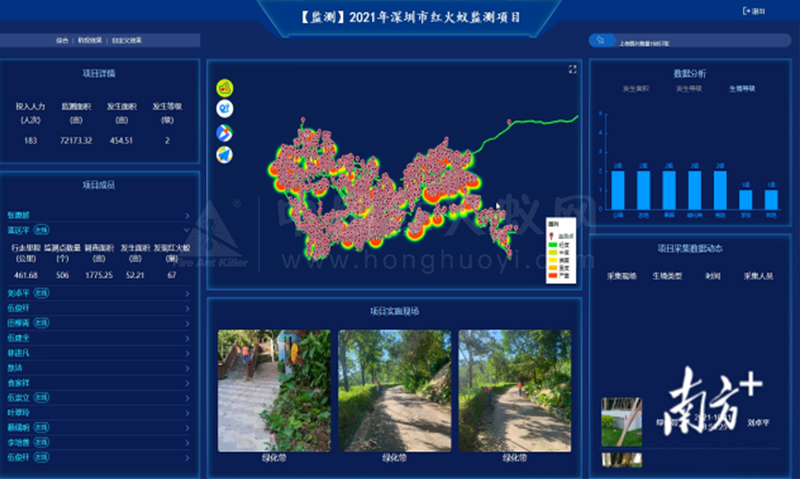
Task: Click the white circular map tool icon
Action: click(x=224, y=109)
